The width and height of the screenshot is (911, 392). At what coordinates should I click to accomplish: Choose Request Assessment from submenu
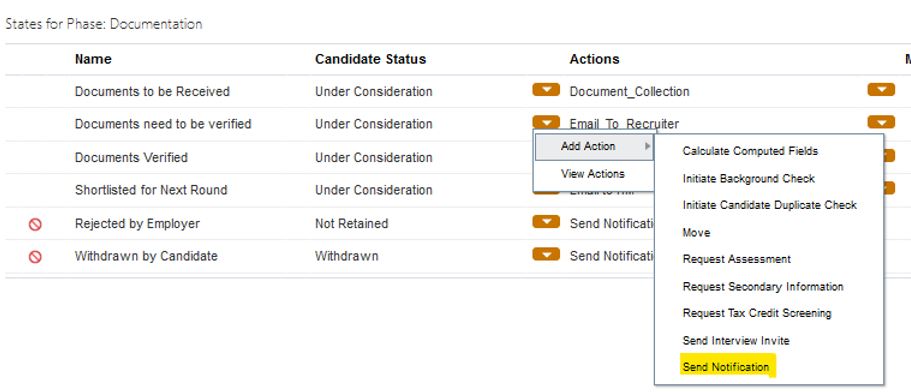pyautogui.click(x=736, y=259)
